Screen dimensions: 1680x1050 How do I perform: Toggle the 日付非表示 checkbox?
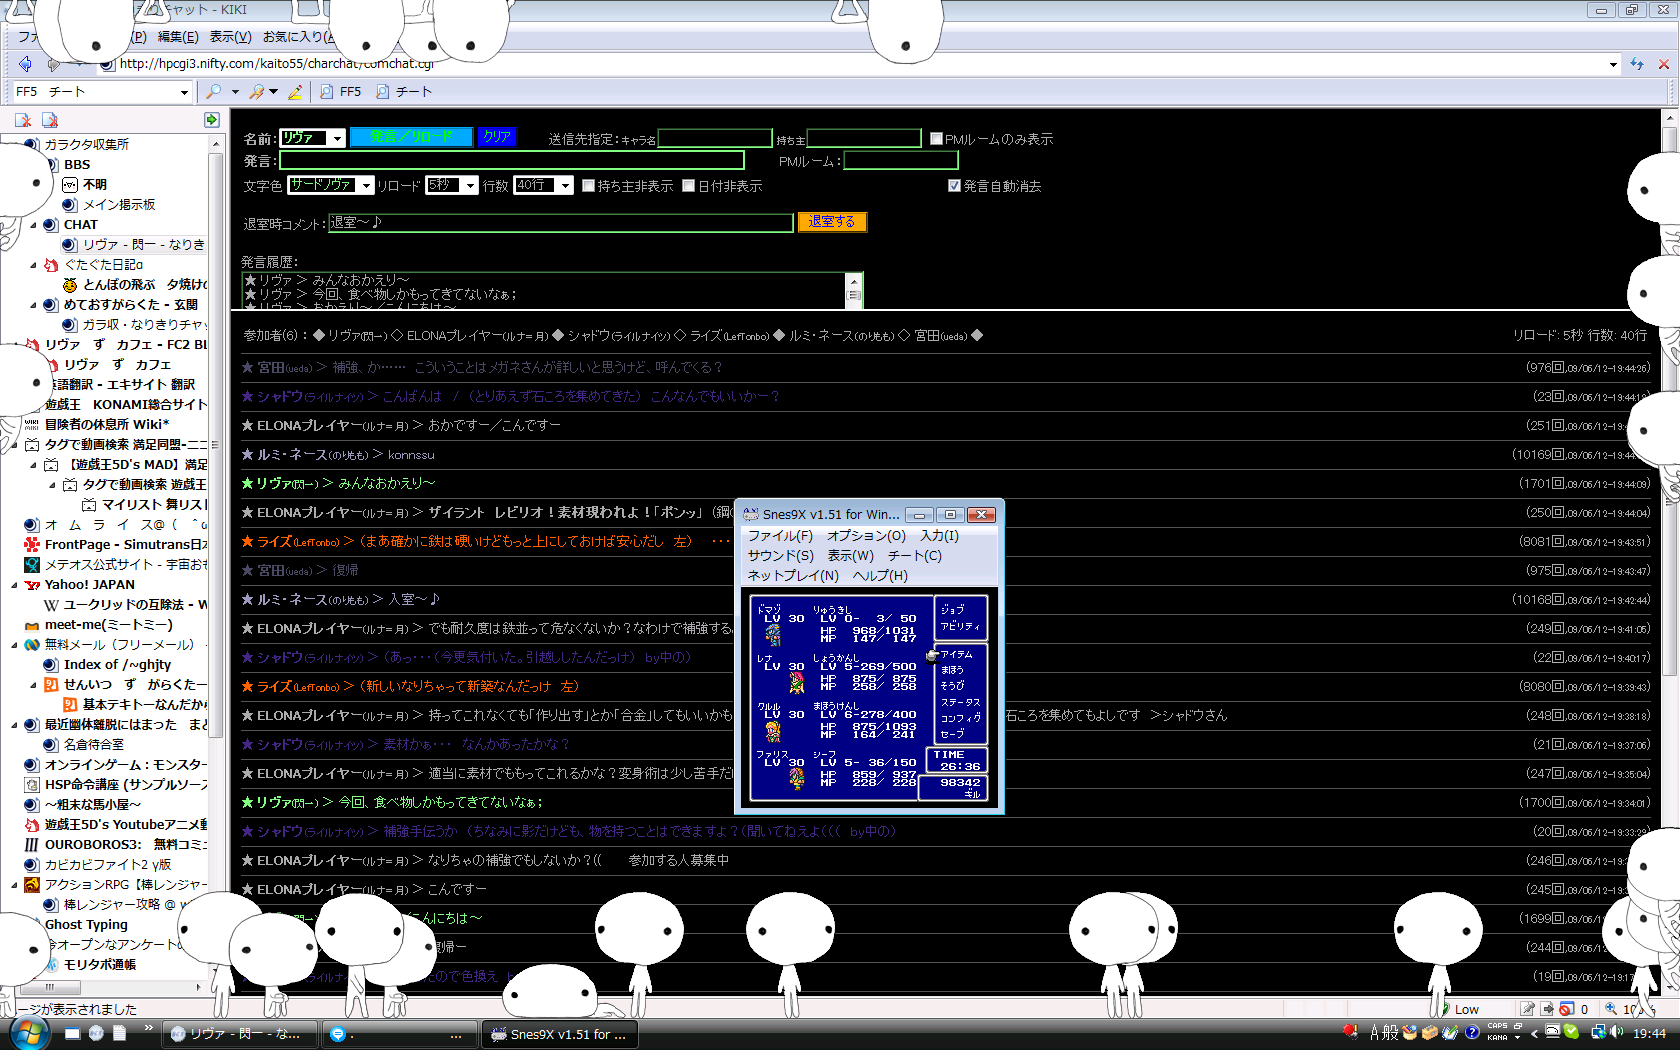pyautogui.click(x=689, y=186)
